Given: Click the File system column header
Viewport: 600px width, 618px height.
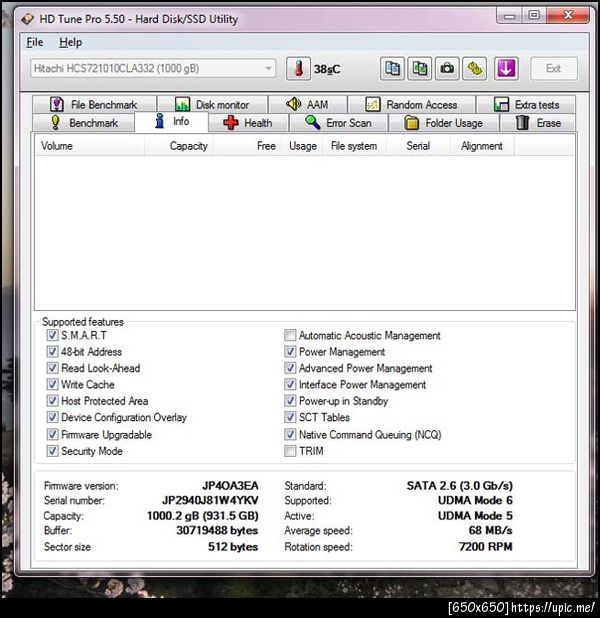Looking at the screenshot, I should click(354, 146).
